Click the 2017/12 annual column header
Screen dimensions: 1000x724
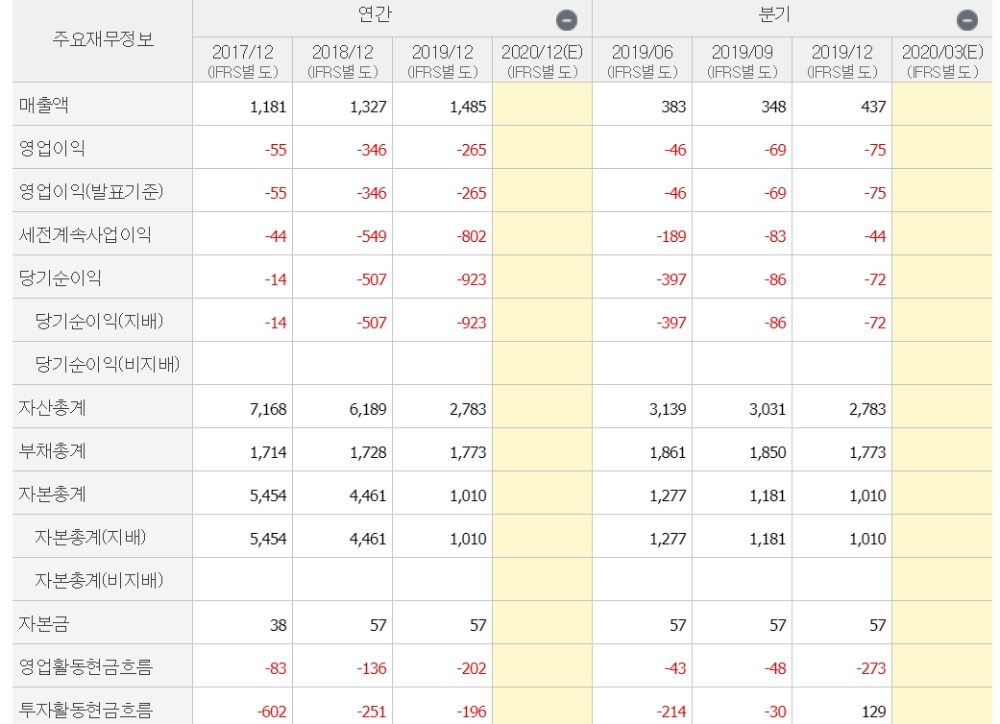coord(242,60)
